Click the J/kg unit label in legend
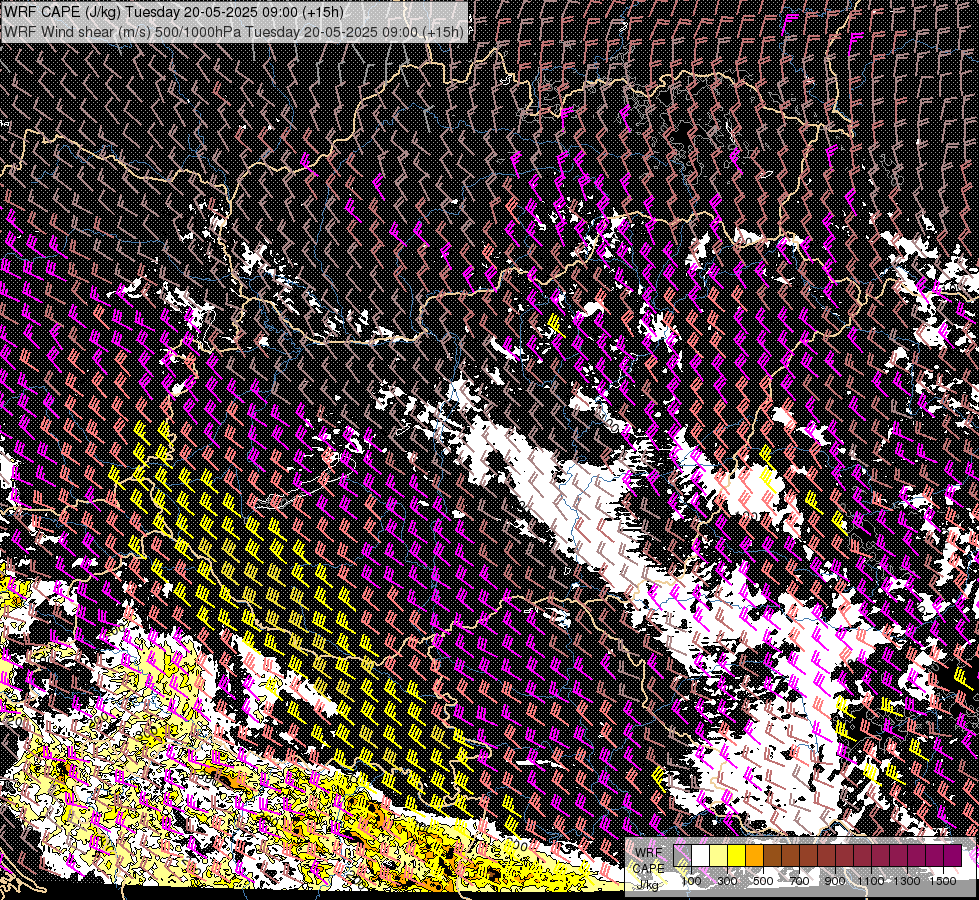 647,886
